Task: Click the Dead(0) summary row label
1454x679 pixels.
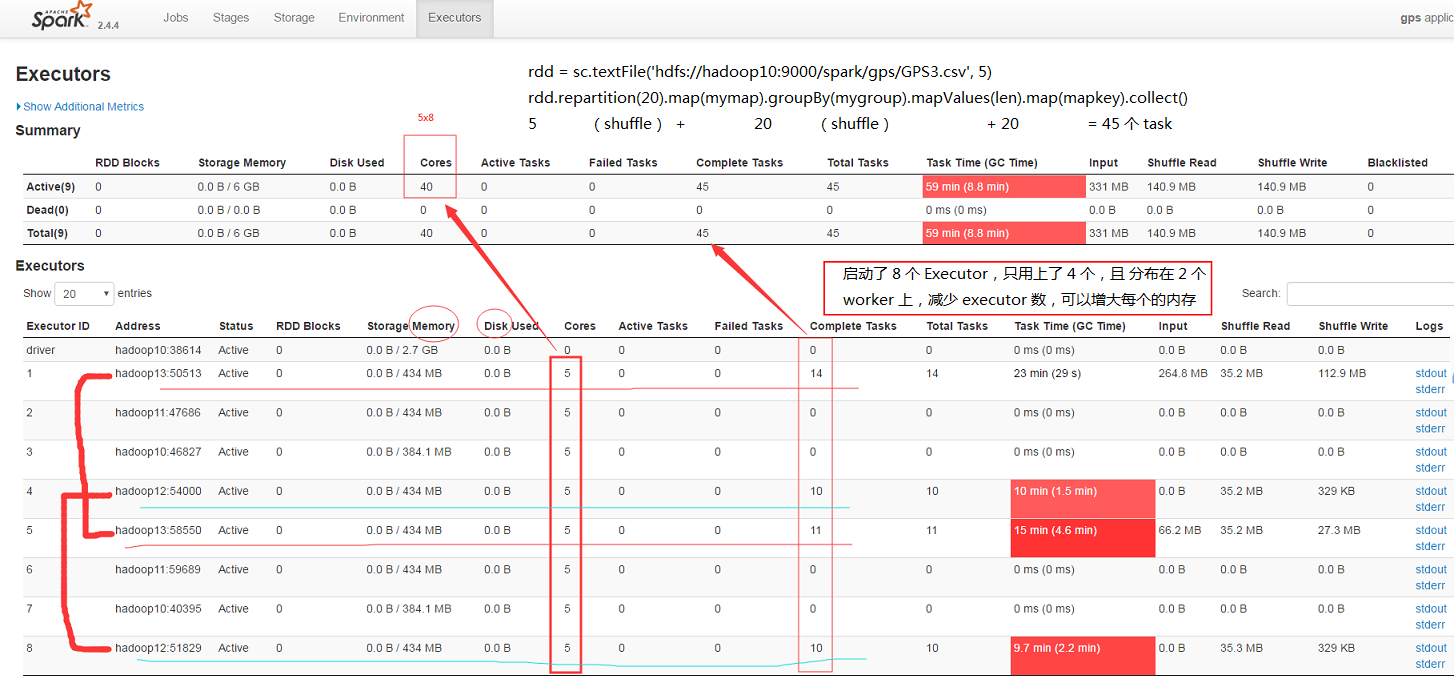Action: coord(46,210)
